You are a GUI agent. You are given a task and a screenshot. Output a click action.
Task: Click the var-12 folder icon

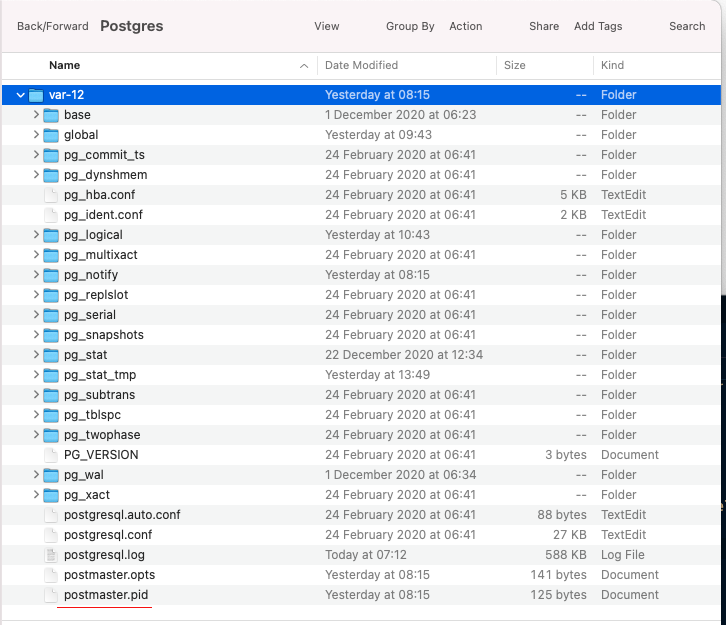tap(36, 95)
